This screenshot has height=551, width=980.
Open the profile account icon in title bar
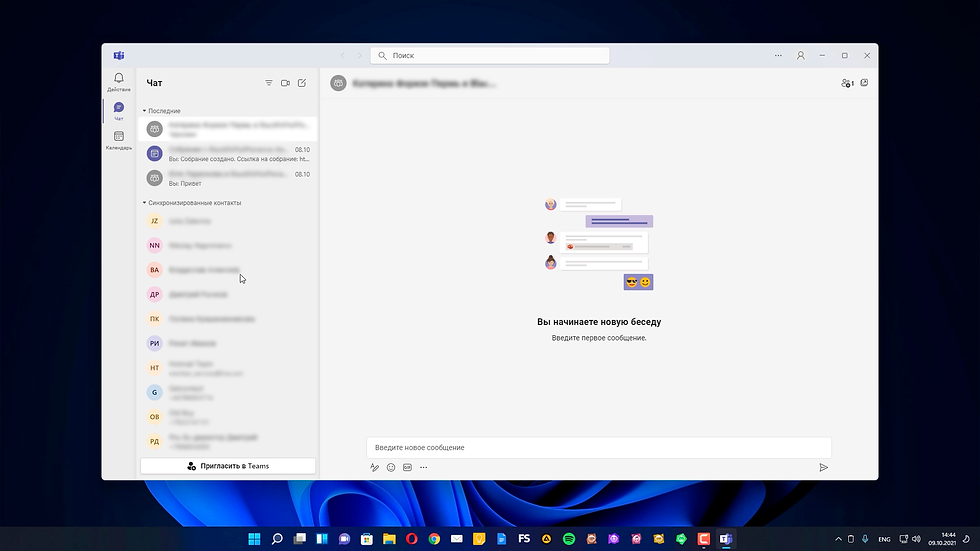pos(801,56)
